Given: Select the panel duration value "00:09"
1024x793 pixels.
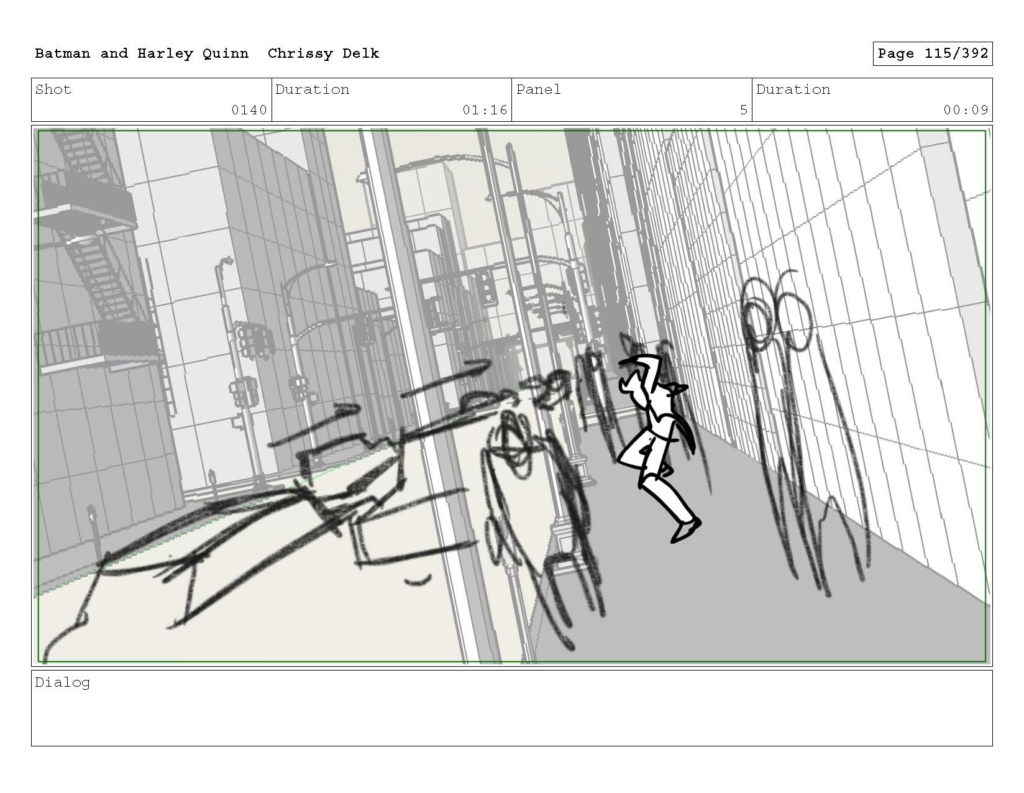Looking at the screenshot, I should [966, 110].
